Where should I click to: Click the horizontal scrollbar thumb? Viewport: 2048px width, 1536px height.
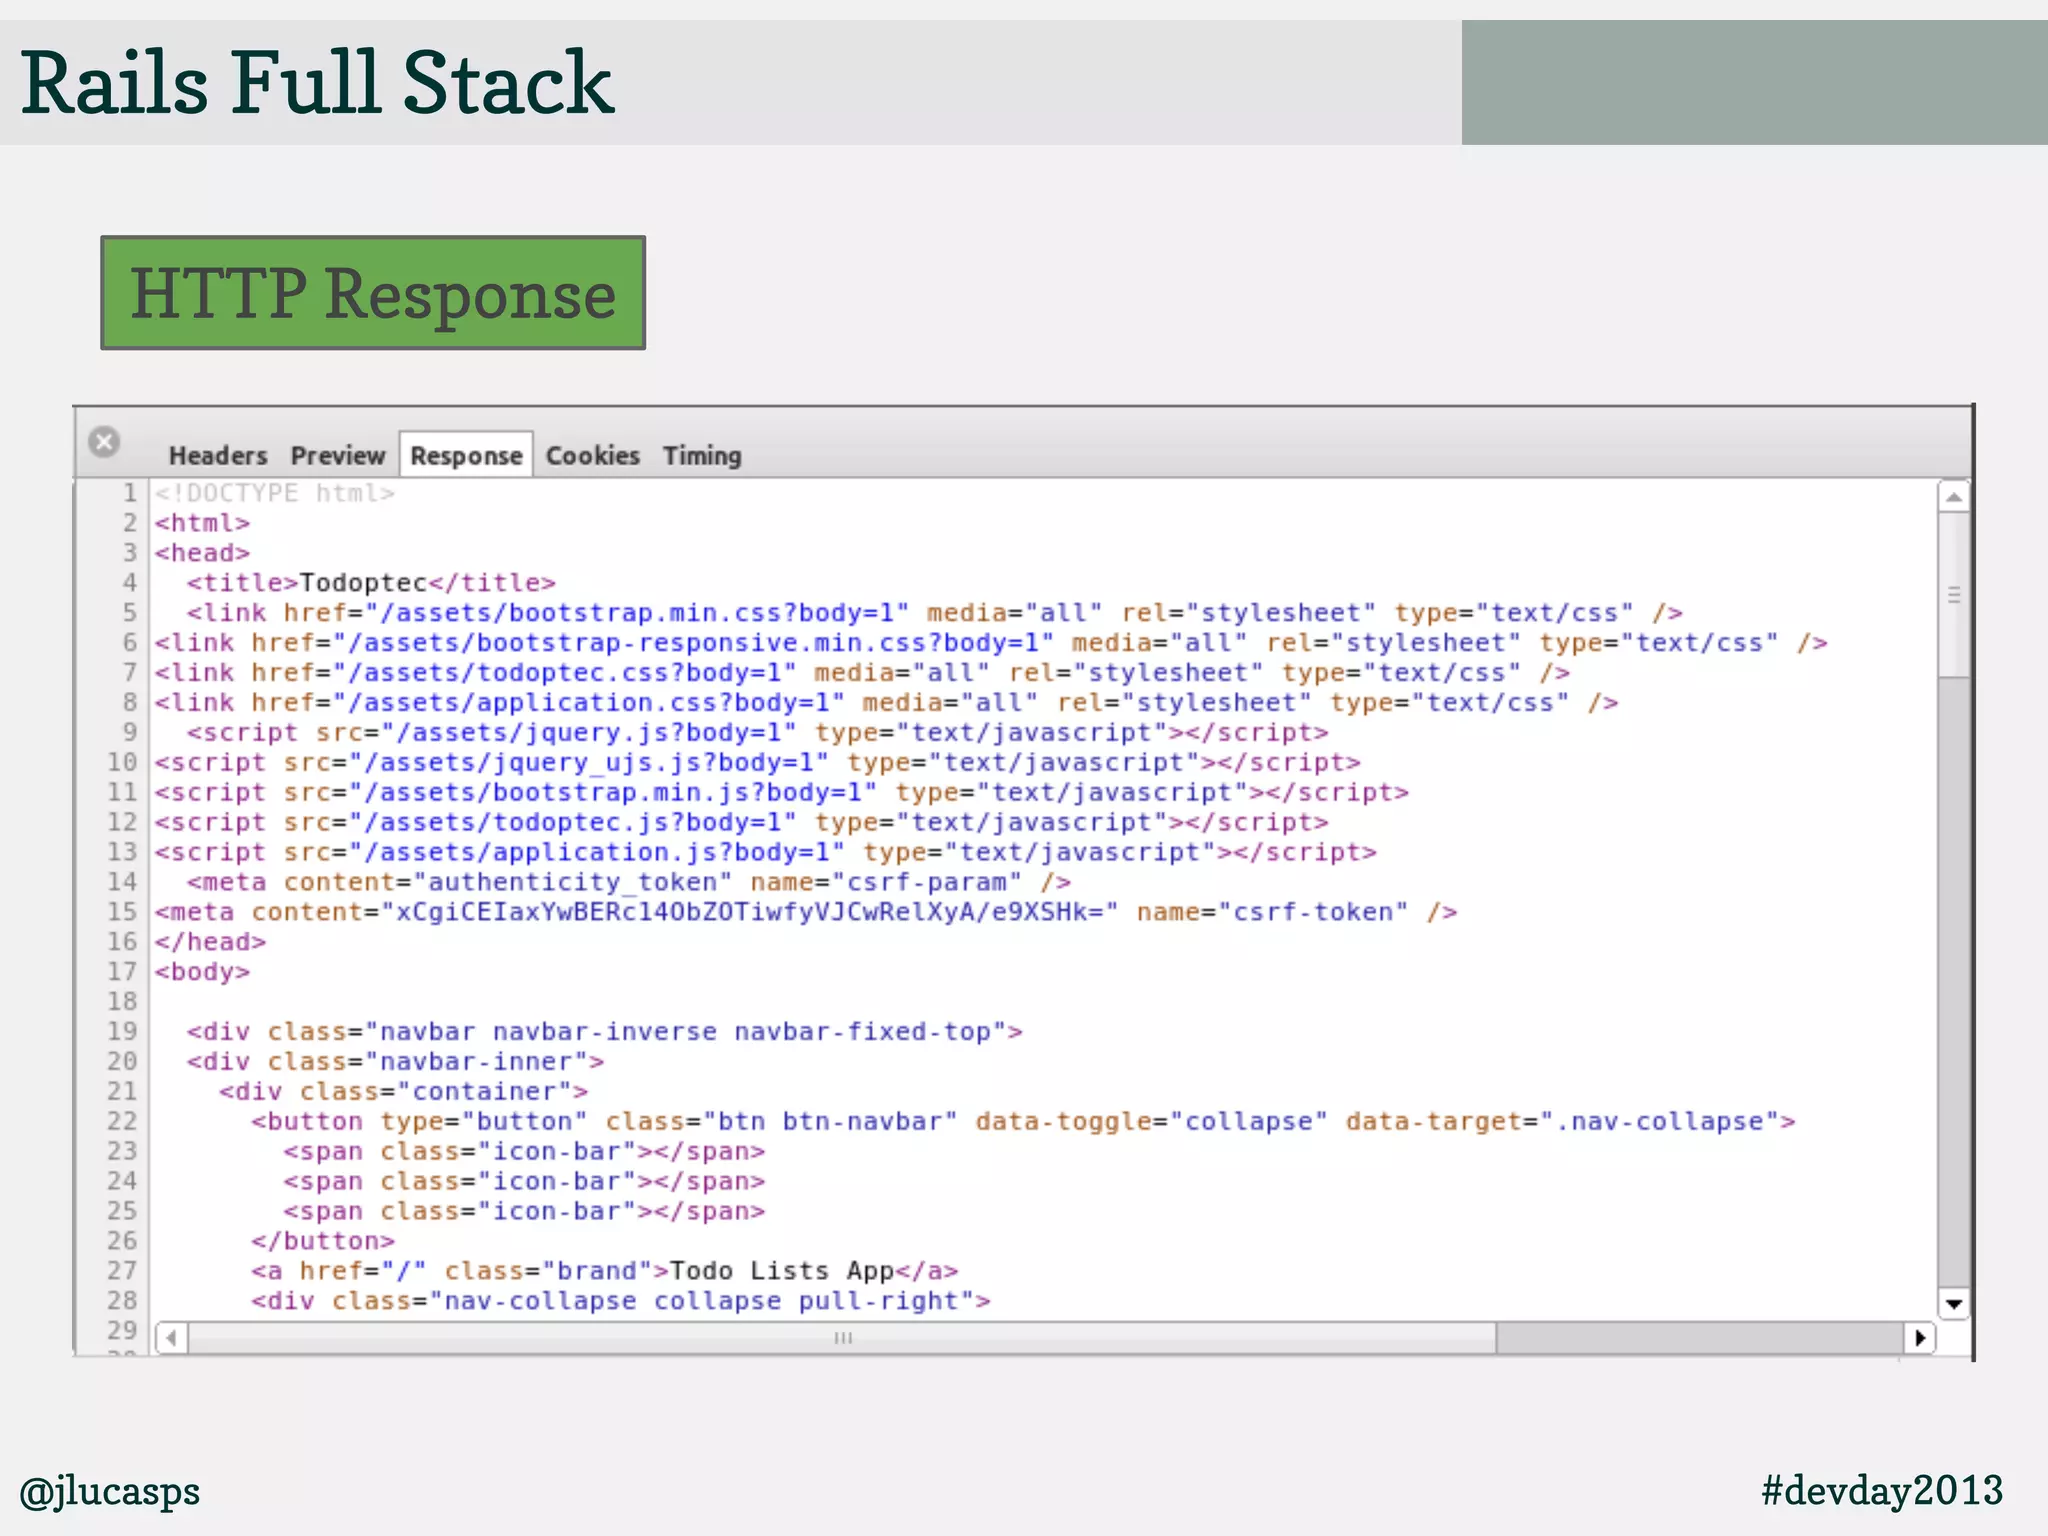[842, 1338]
